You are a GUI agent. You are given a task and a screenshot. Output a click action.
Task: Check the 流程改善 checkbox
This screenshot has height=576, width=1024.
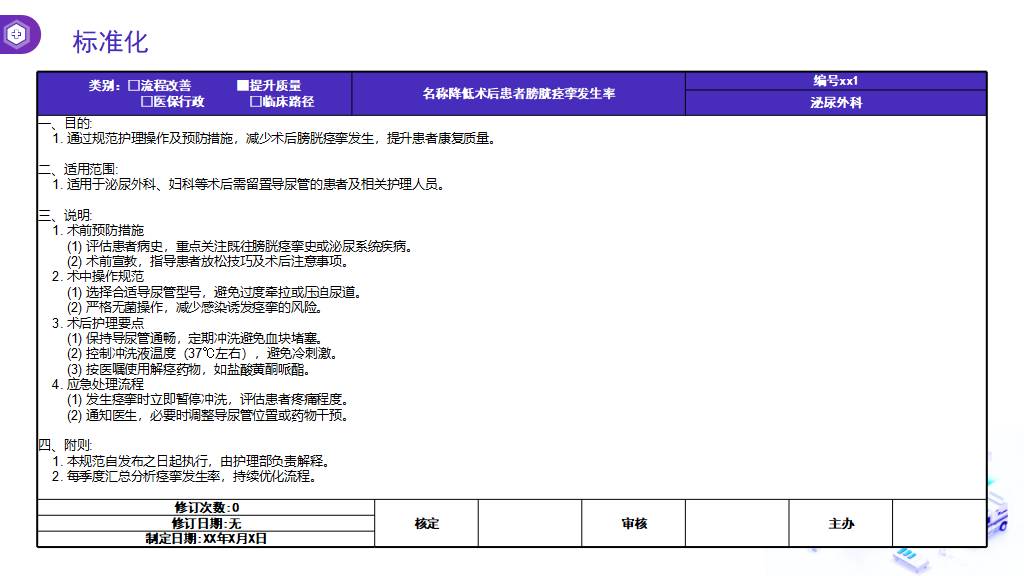click(x=133, y=86)
